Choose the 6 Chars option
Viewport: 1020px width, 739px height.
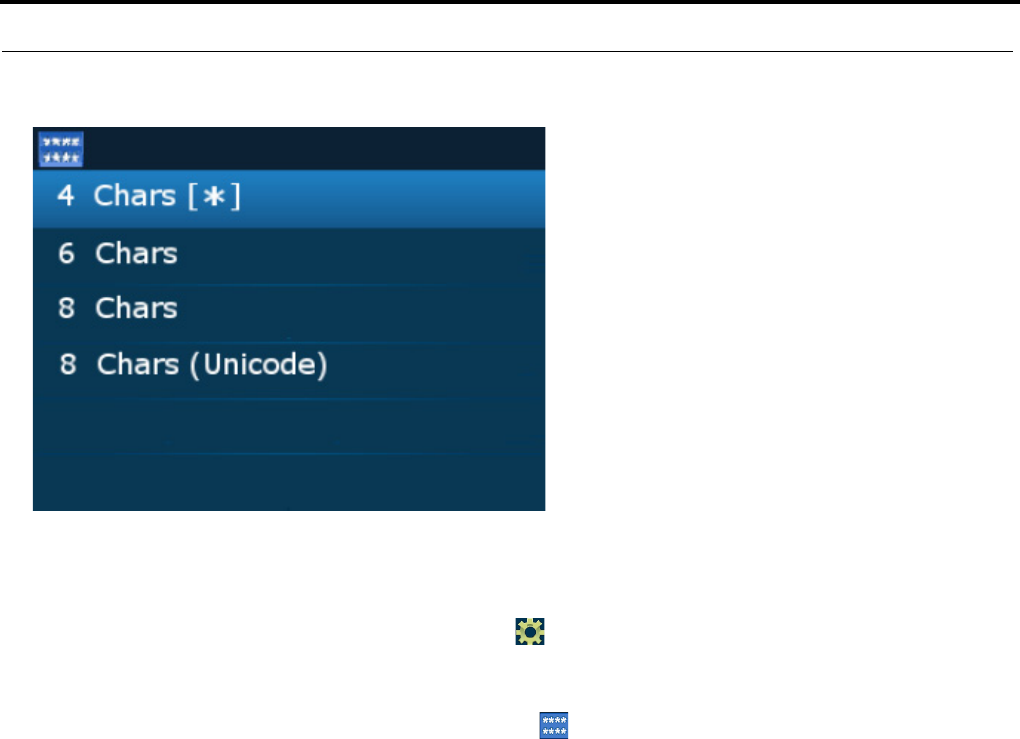289,254
